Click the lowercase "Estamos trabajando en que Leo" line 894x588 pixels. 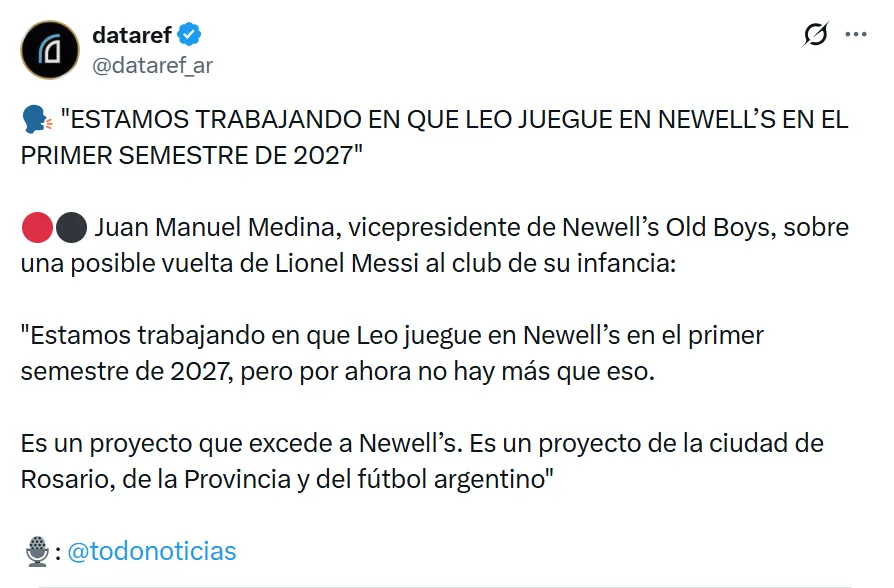392,335
